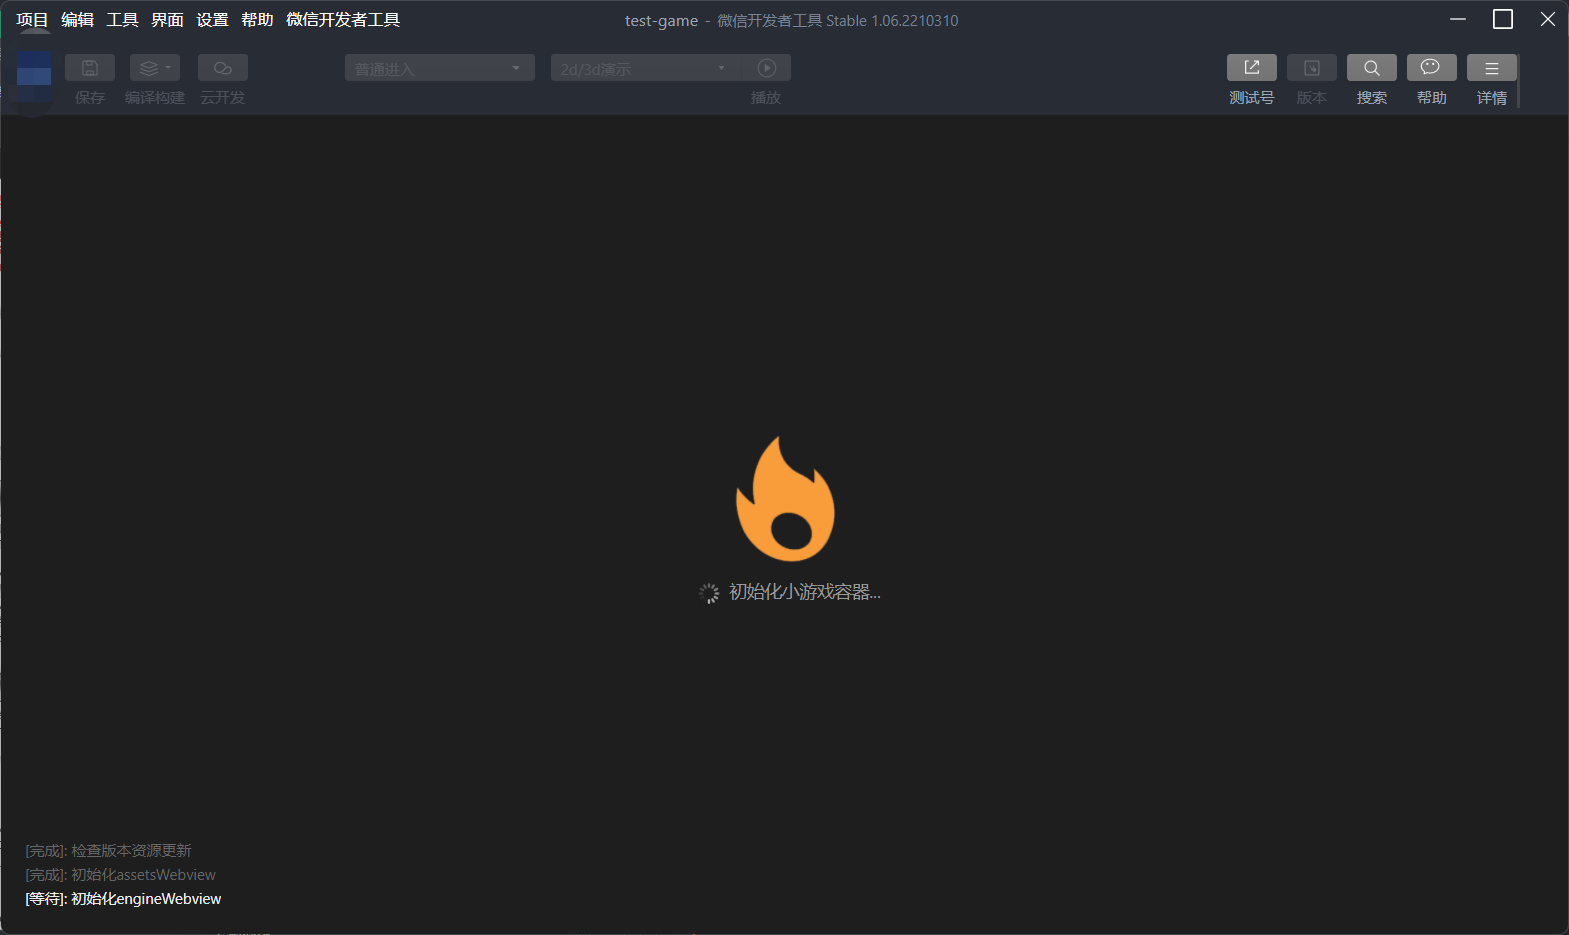Click the 帮助 chat bubble icon
Screen dimensions: 1569x935
[x=1432, y=67]
